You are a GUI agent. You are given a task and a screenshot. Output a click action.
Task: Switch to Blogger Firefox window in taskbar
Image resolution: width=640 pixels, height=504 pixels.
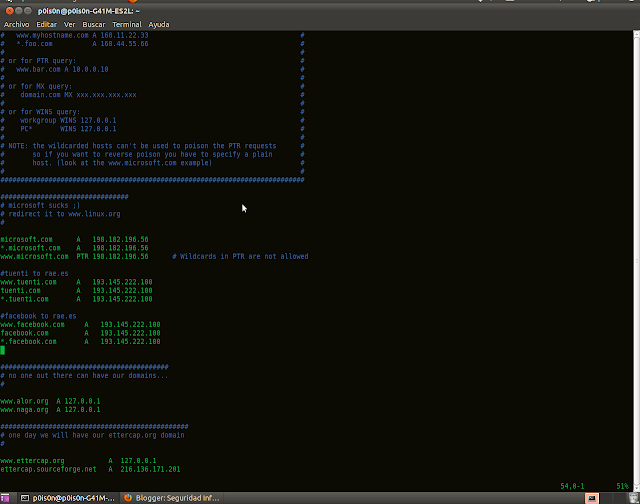172,498
